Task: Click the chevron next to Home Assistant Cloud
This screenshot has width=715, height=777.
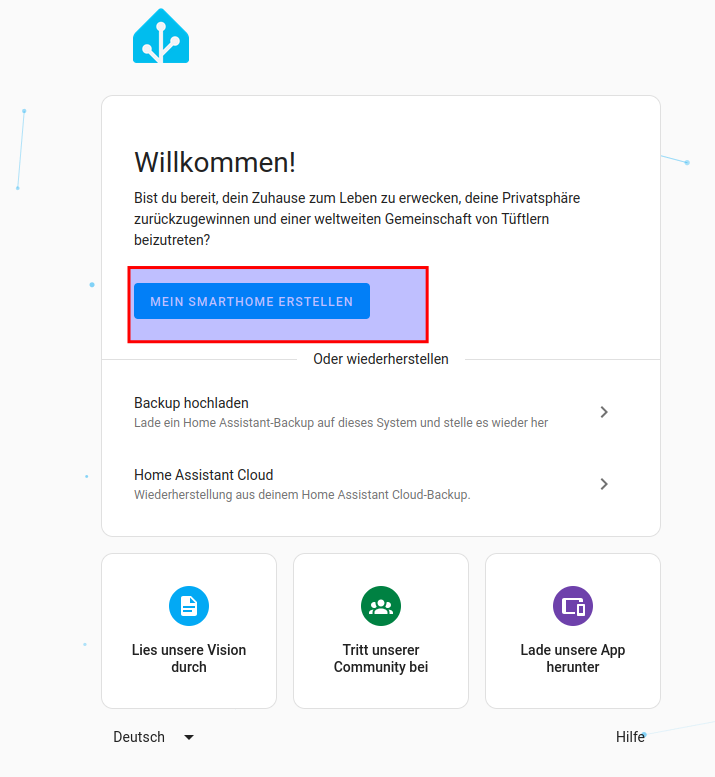Action: (x=603, y=484)
